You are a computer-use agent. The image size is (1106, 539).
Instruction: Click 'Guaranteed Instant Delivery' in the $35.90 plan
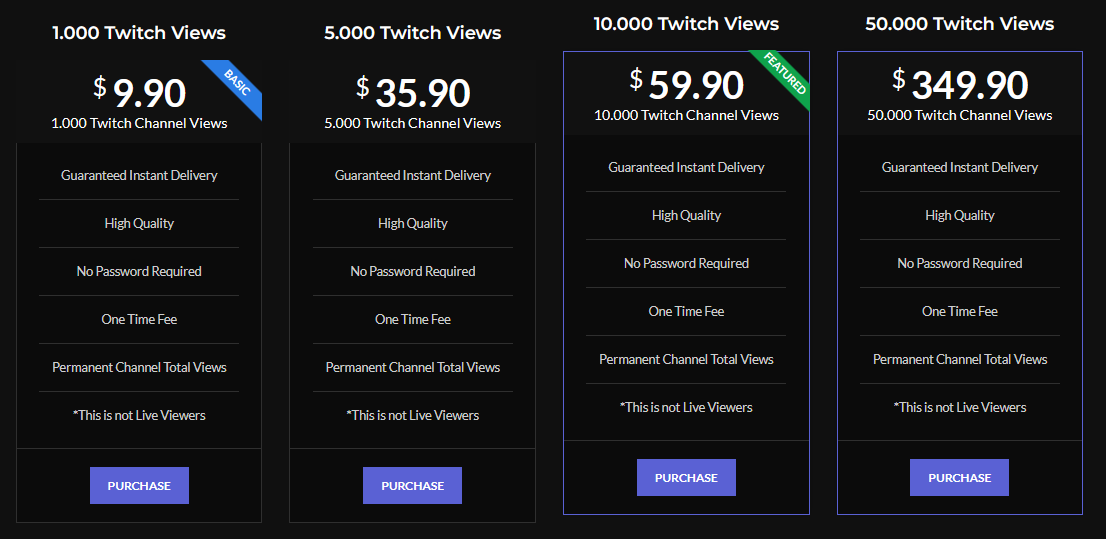pos(413,175)
